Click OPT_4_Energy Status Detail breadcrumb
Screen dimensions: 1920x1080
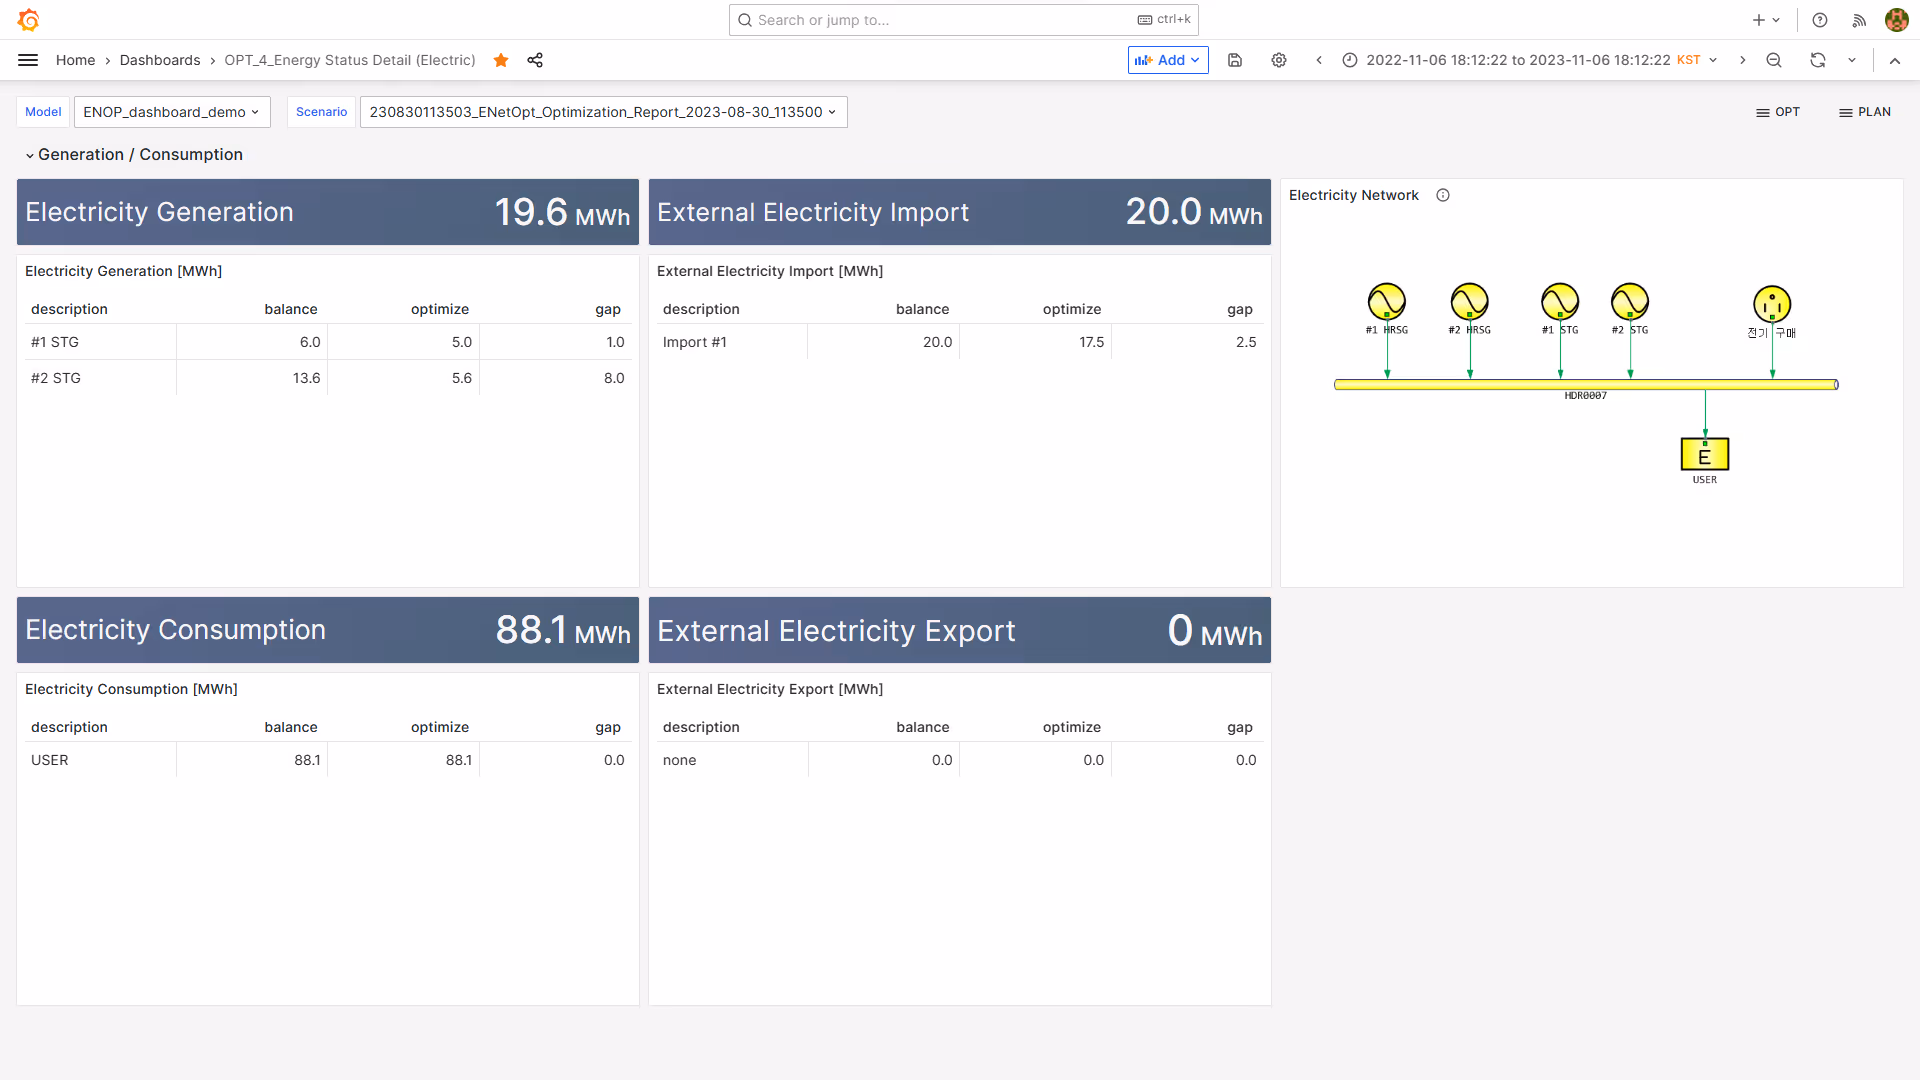pos(350,60)
